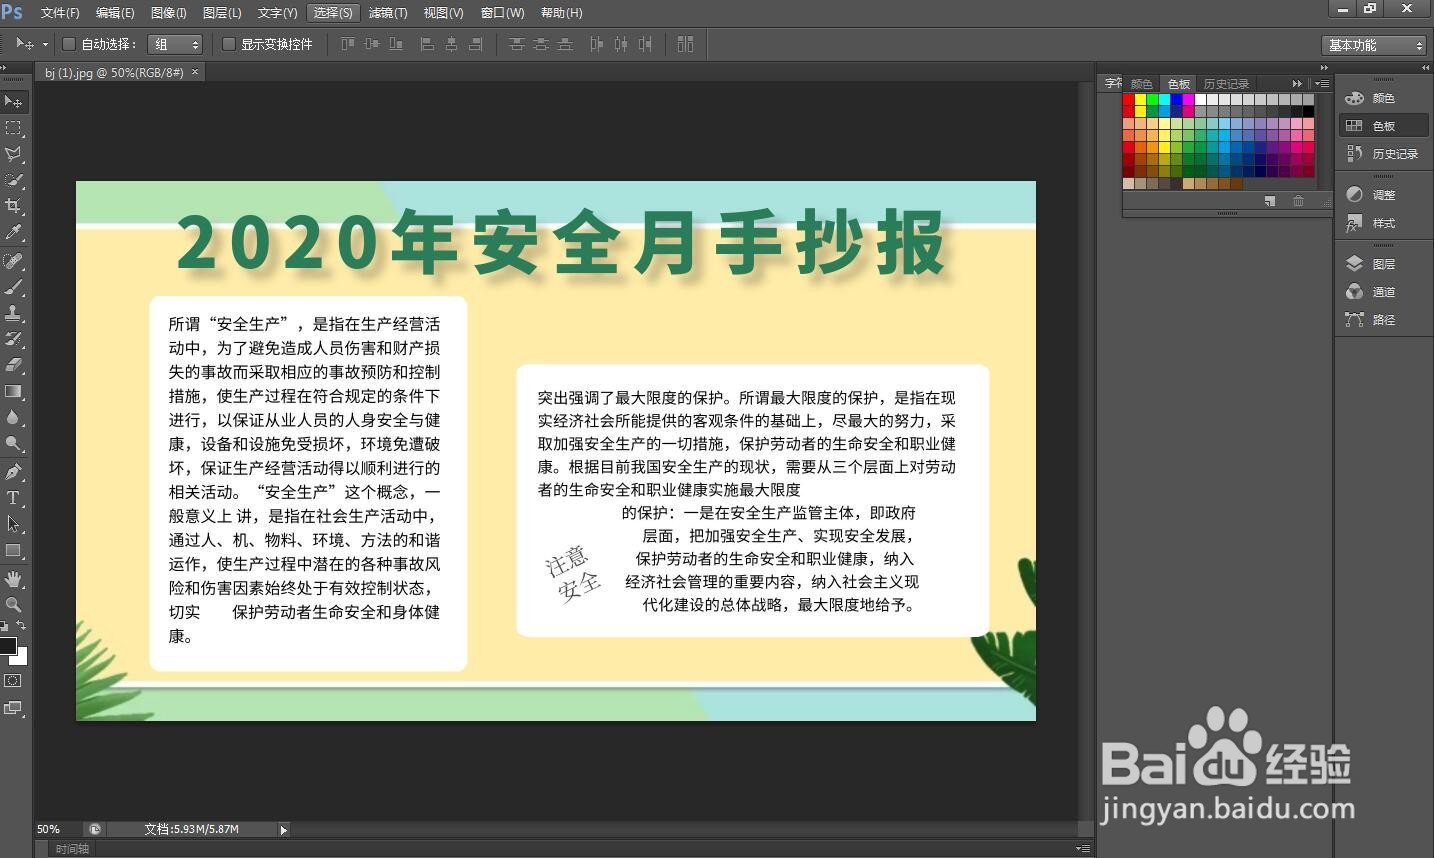Screen dimensions: 1434x858
Task: Click the 时间轴 button at the bottom
Action: point(70,848)
